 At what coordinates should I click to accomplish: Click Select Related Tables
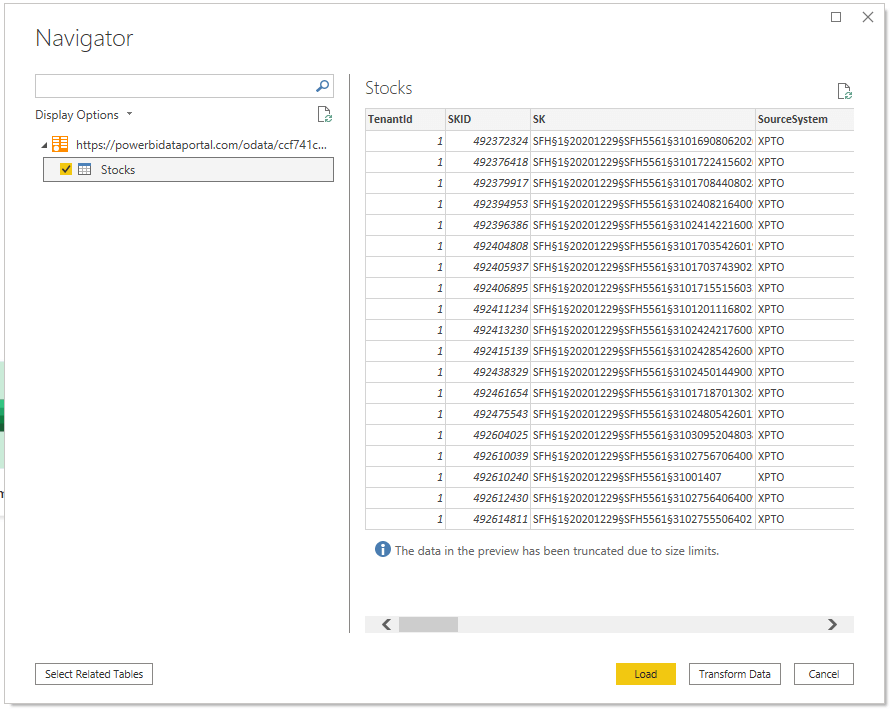coord(93,674)
